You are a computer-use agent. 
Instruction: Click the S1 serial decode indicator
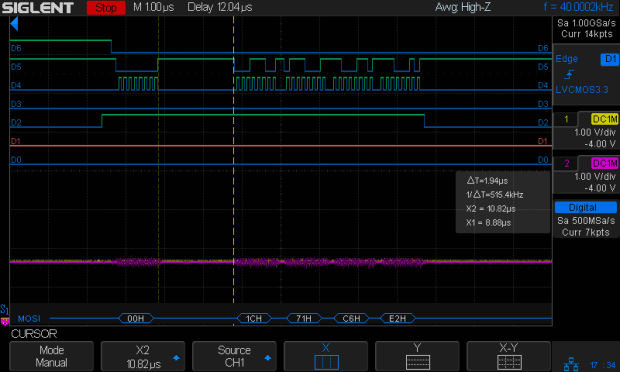point(4,310)
